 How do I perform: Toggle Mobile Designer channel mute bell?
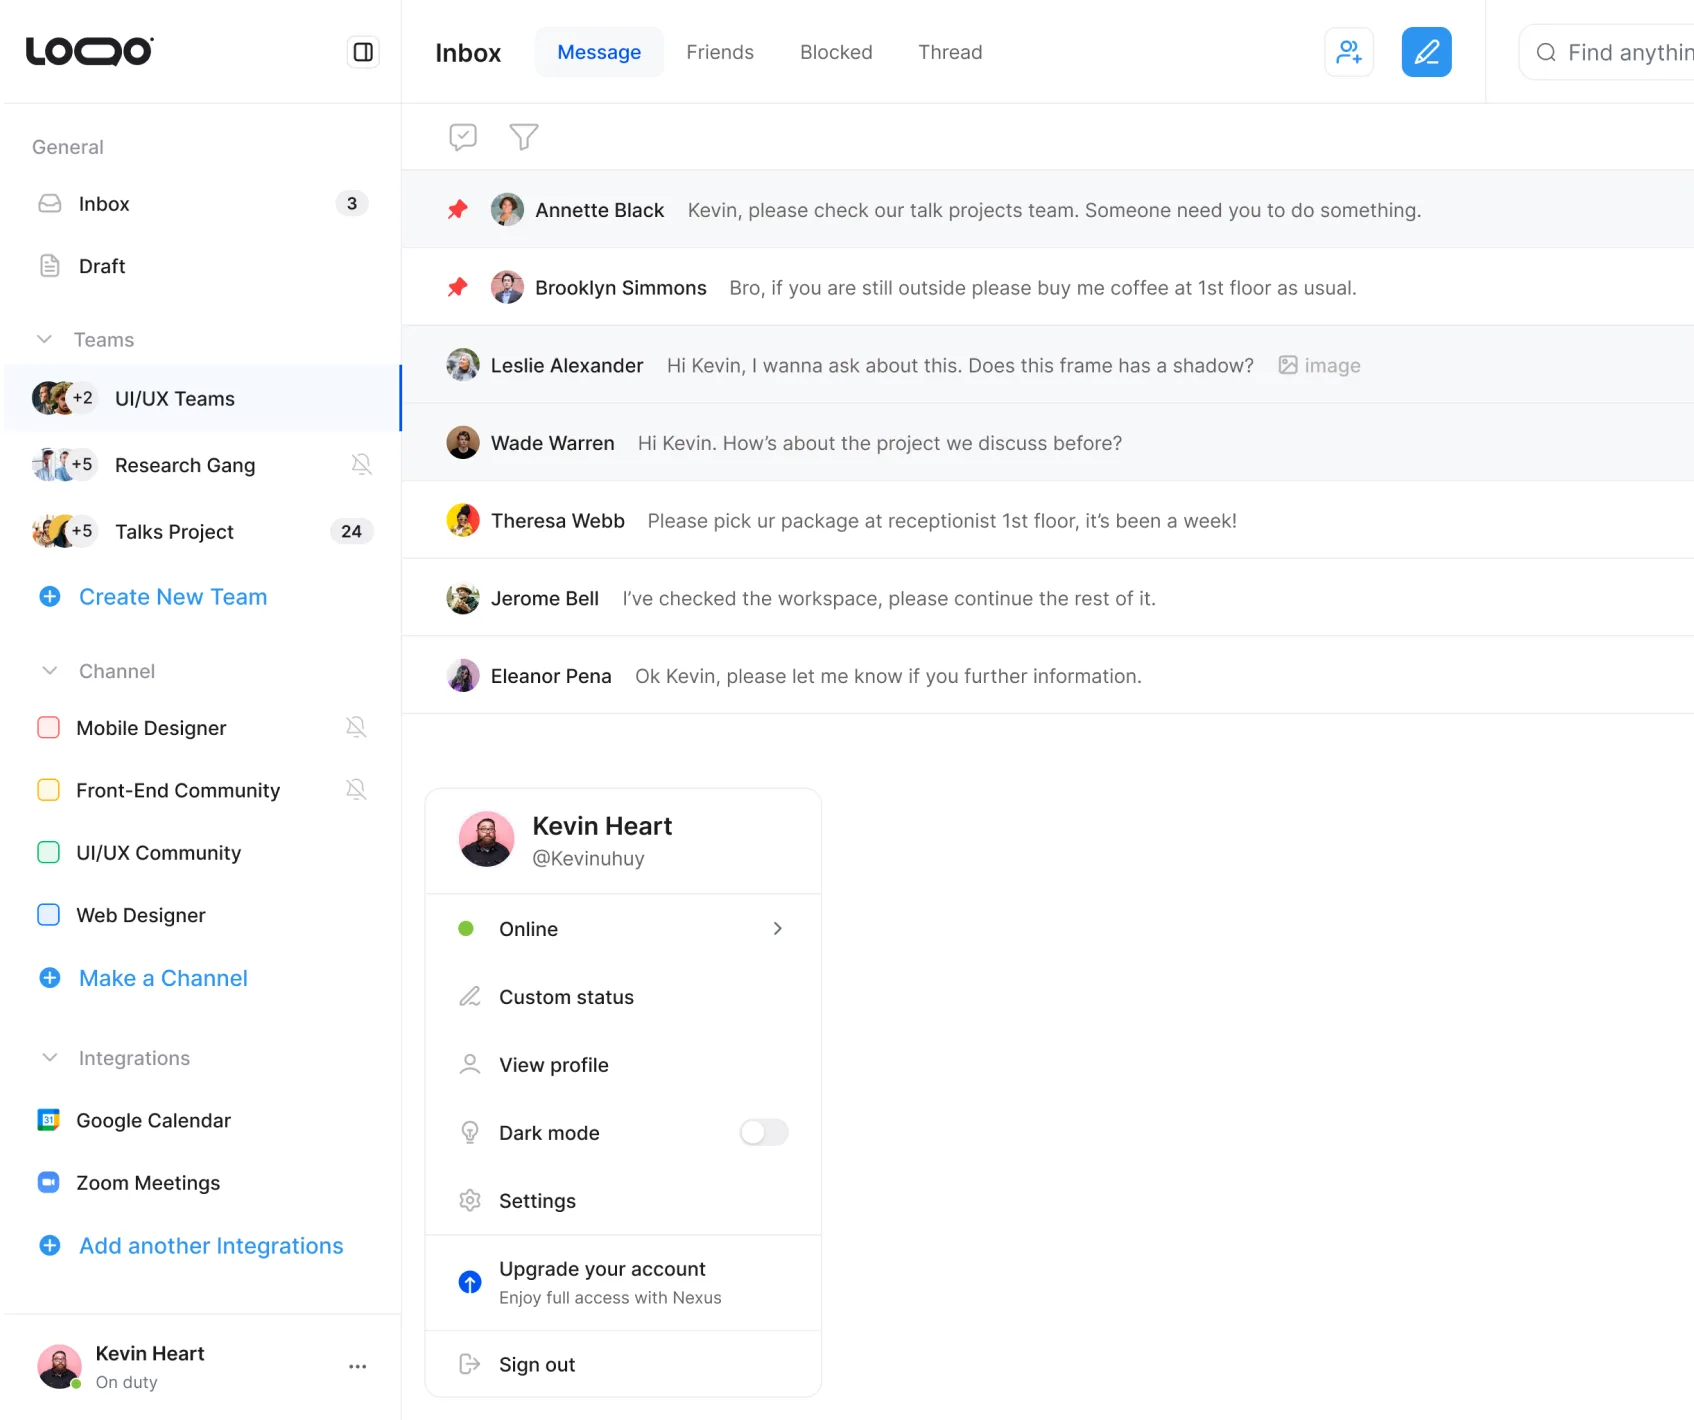[355, 728]
